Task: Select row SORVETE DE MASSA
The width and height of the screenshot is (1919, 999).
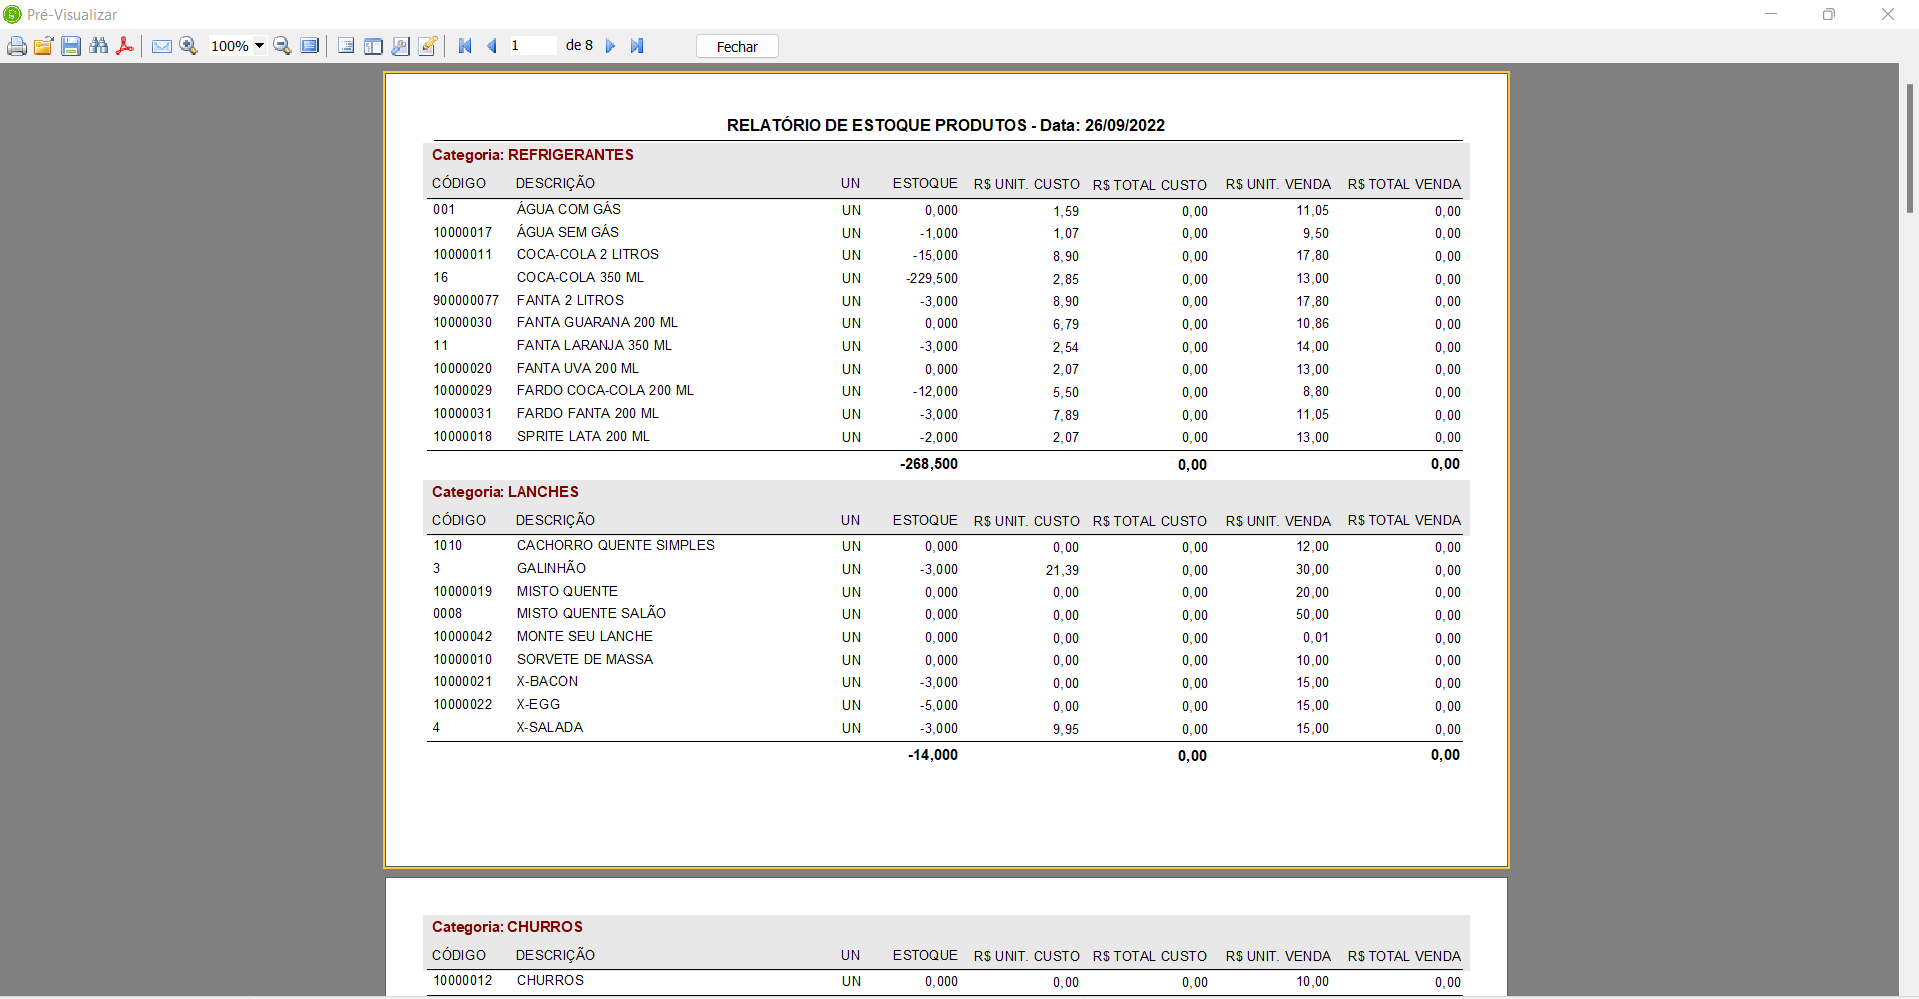Action: (x=946, y=660)
